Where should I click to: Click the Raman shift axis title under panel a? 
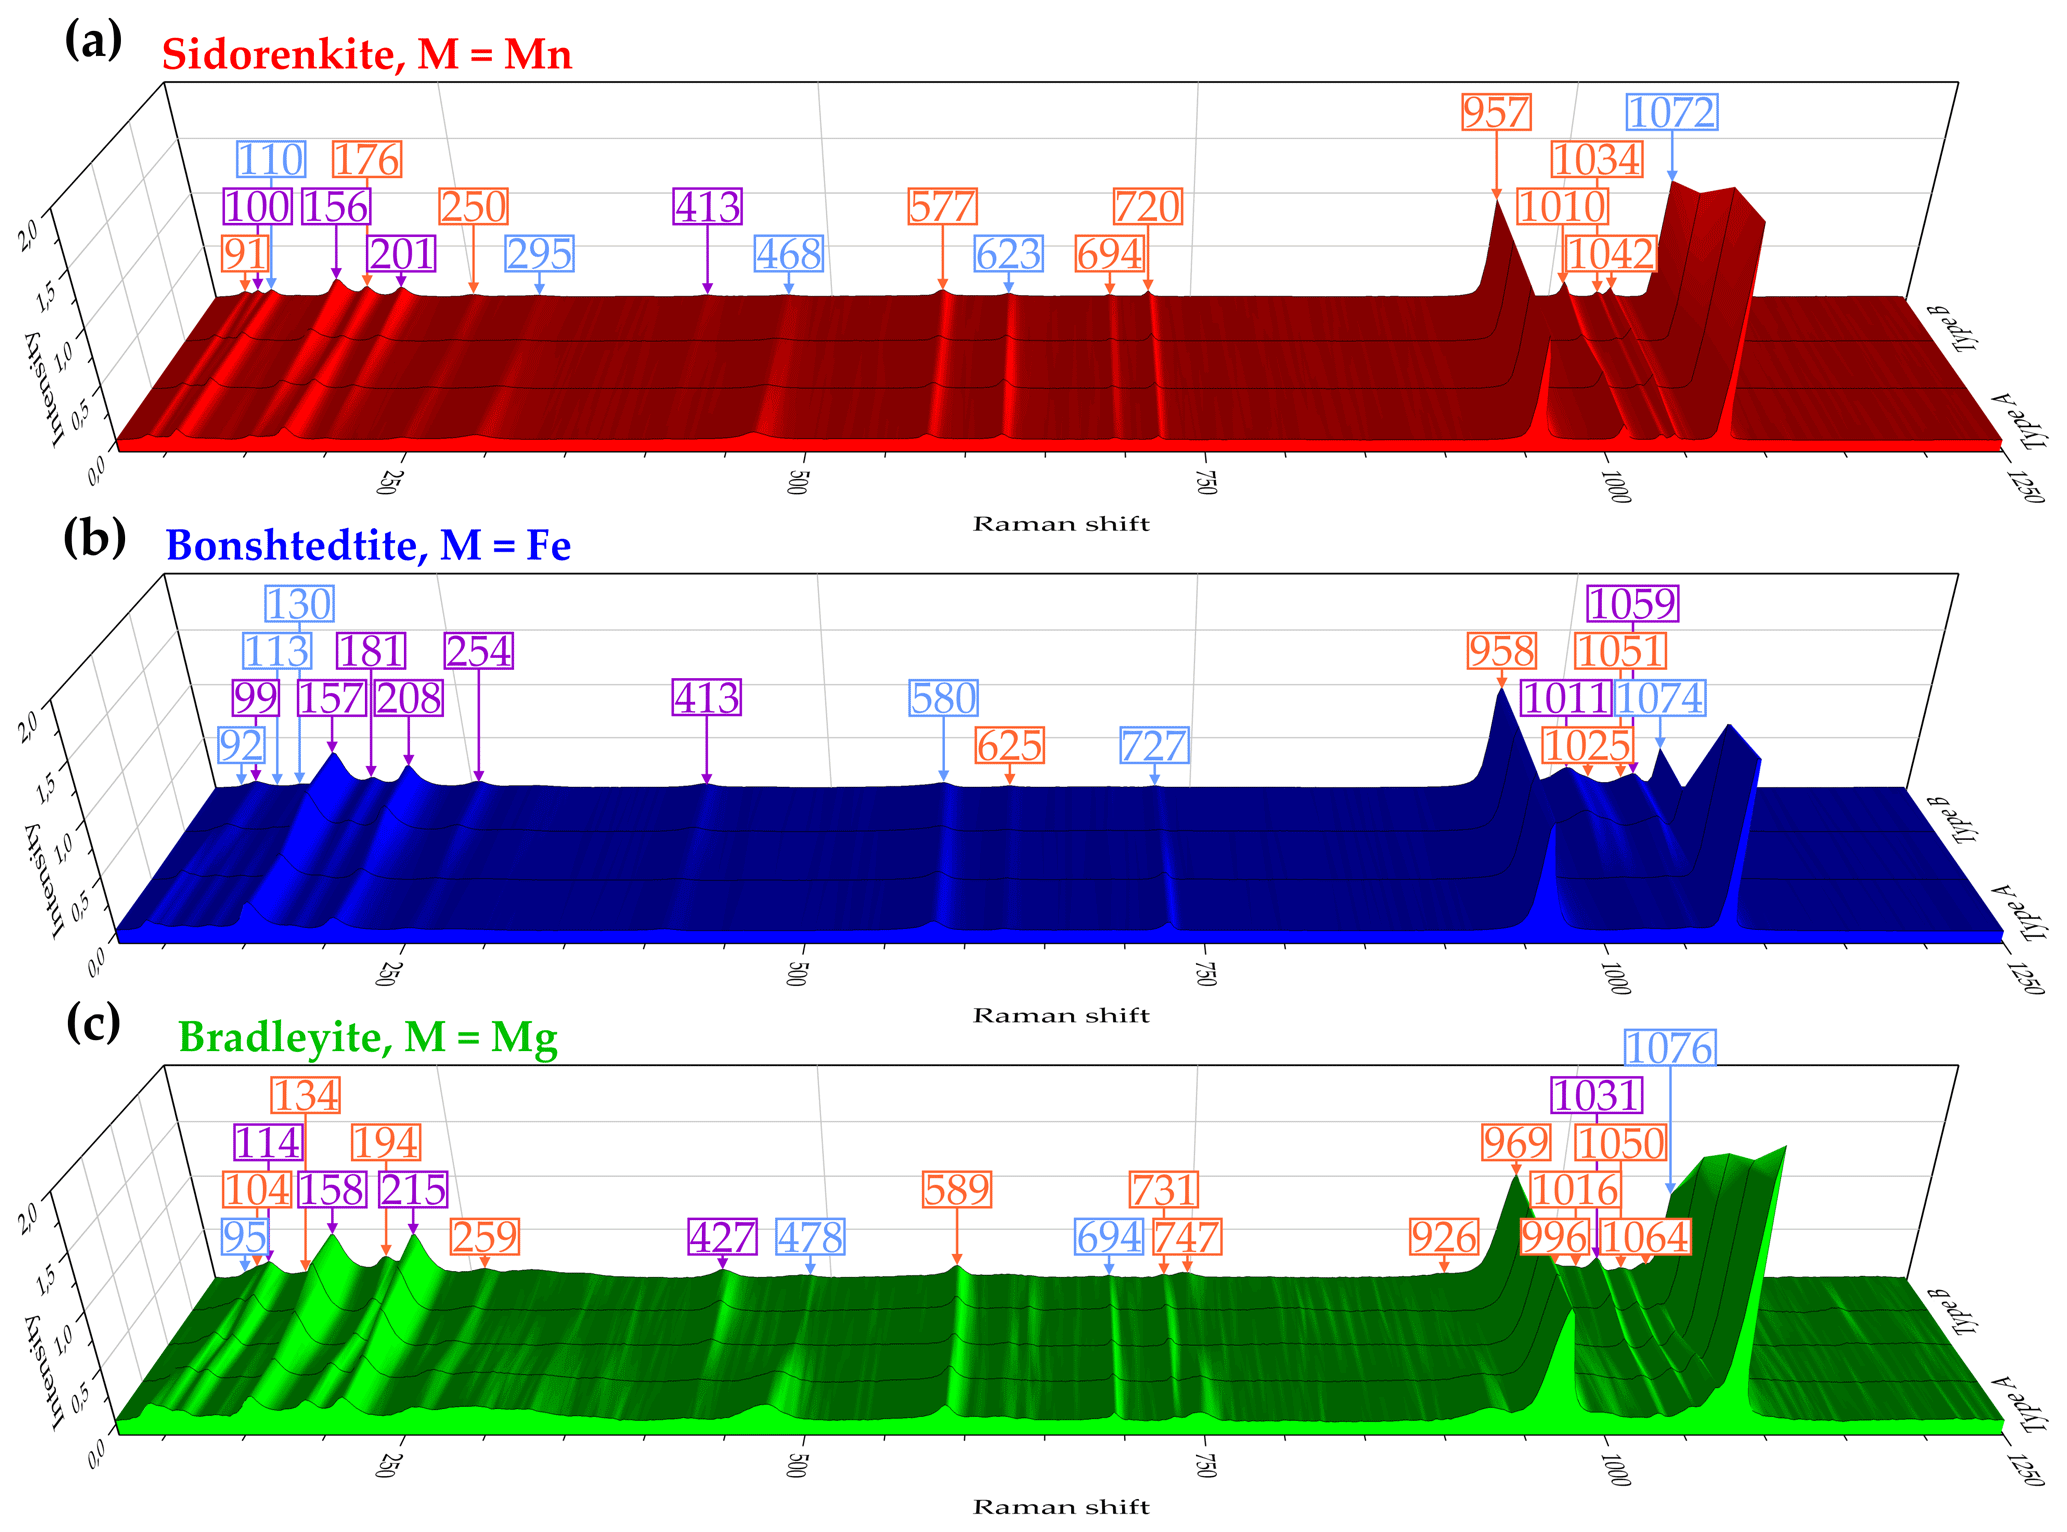(x=1061, y=524)
